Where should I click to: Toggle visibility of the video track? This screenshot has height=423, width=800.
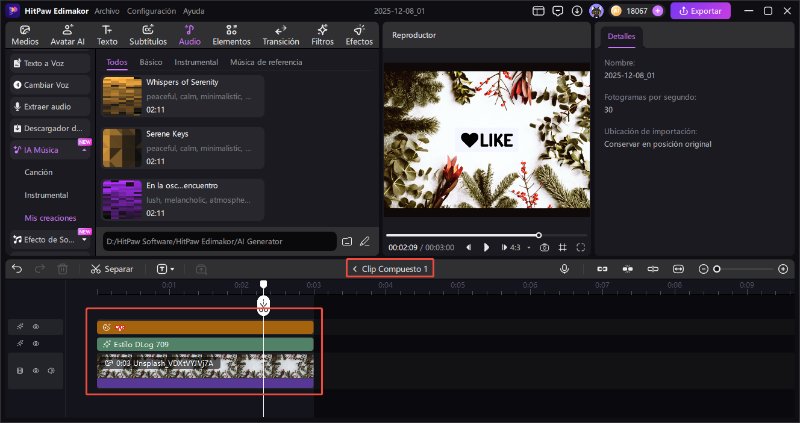coord(36,371)
